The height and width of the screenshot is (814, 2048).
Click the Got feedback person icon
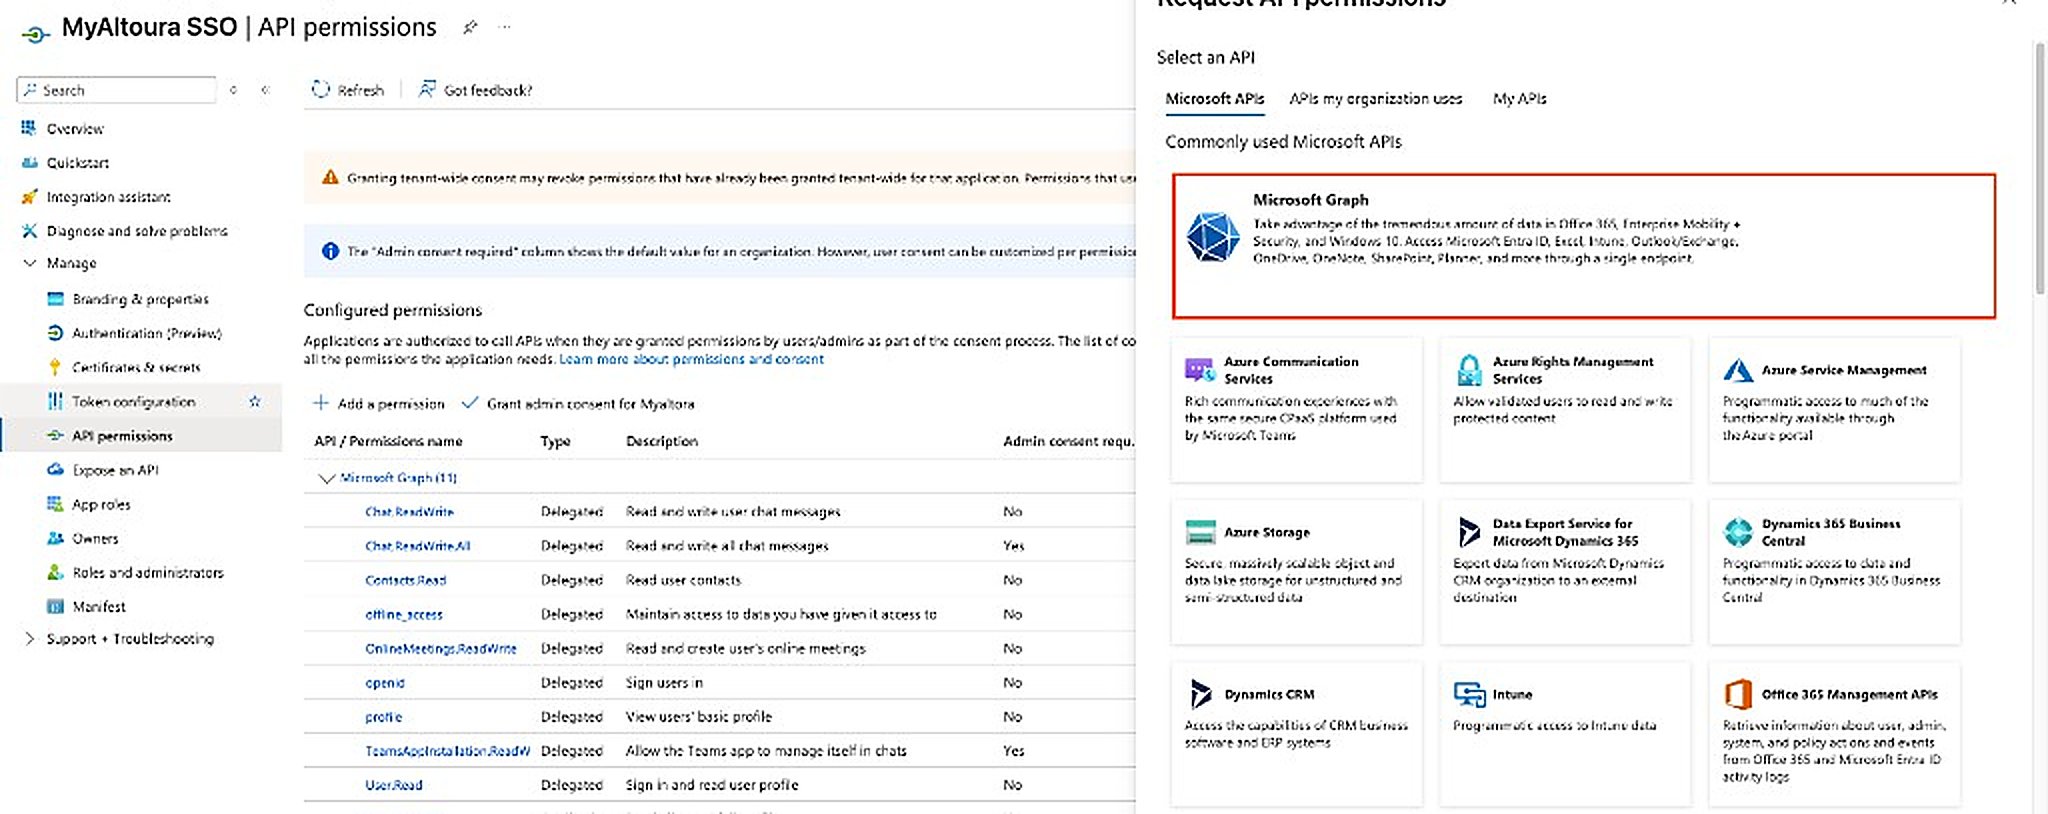click(427, 89)
